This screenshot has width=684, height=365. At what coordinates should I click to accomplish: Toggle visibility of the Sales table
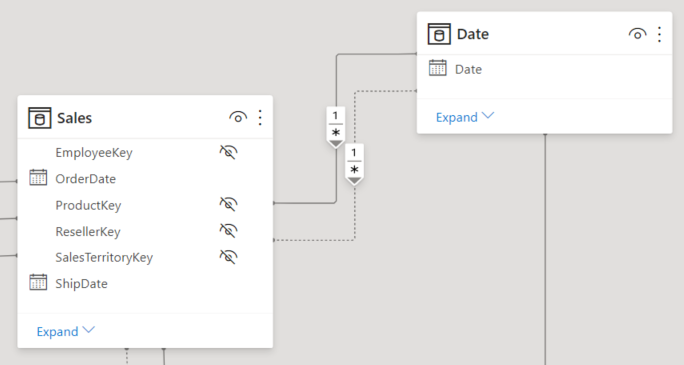238,117
